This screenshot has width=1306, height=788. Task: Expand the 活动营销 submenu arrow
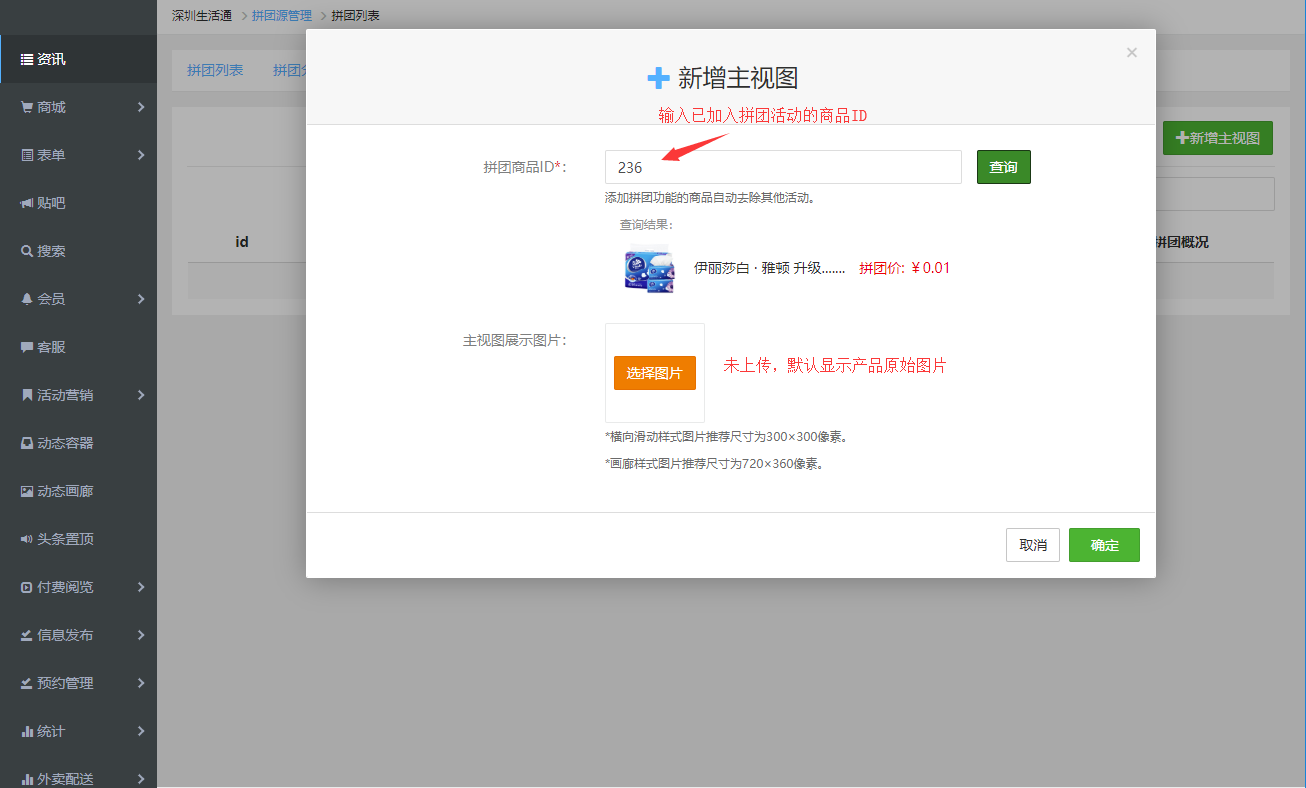click(x=141, y=395)
